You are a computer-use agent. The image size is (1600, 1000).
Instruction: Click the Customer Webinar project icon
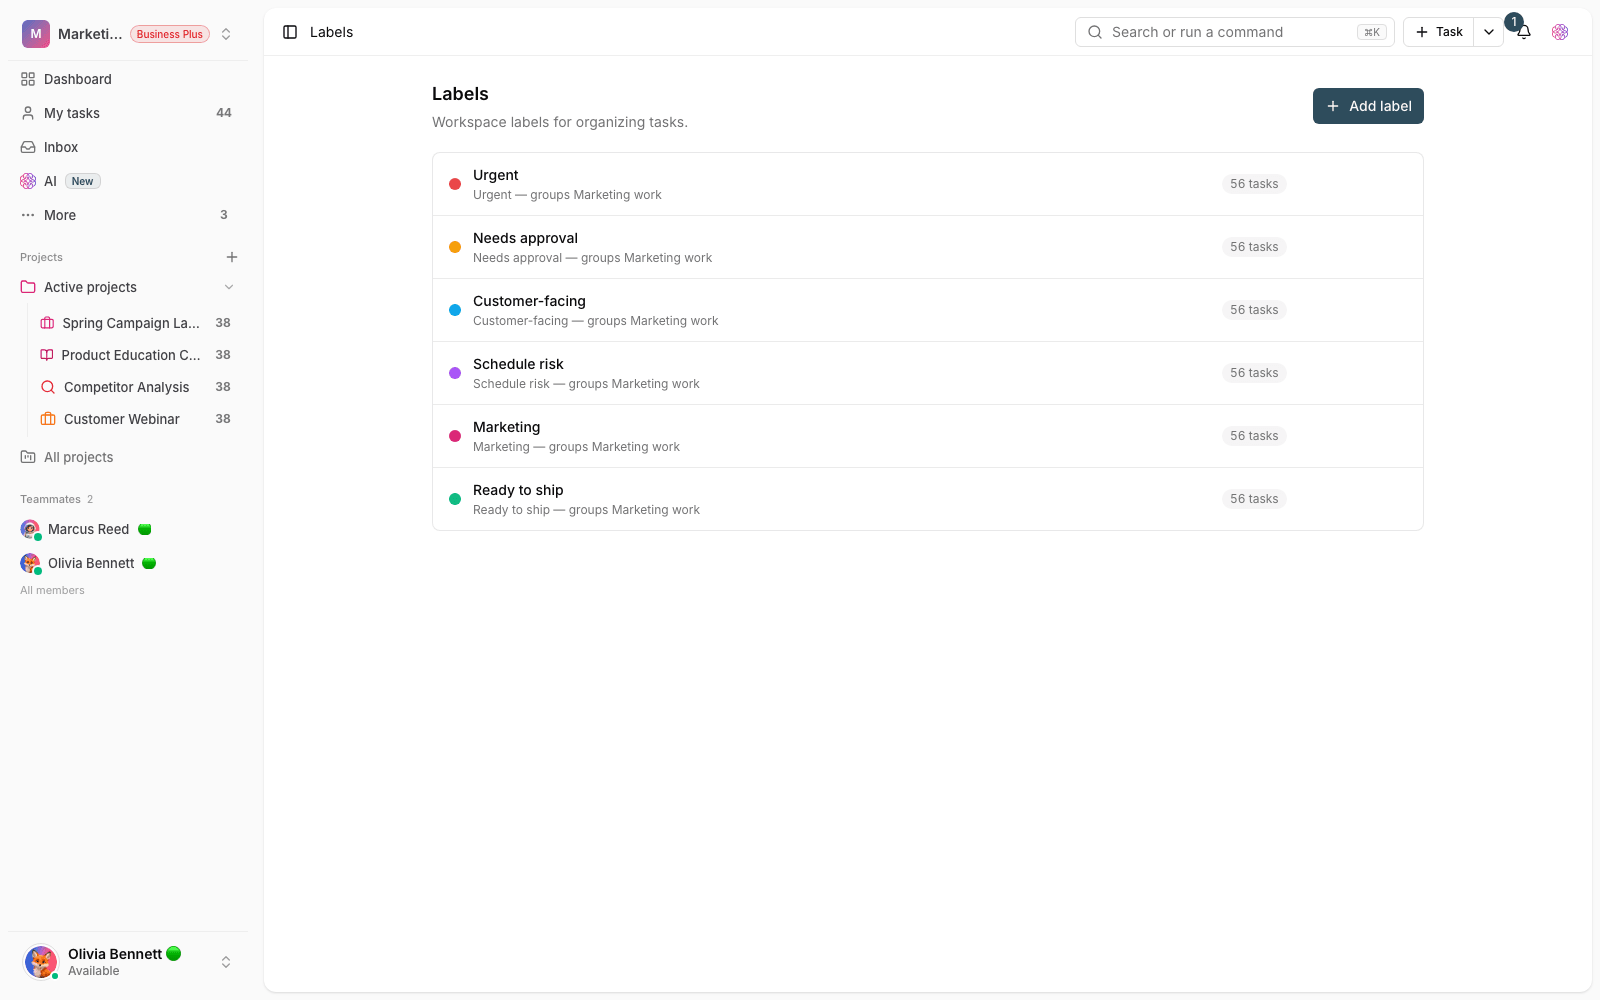48,419
